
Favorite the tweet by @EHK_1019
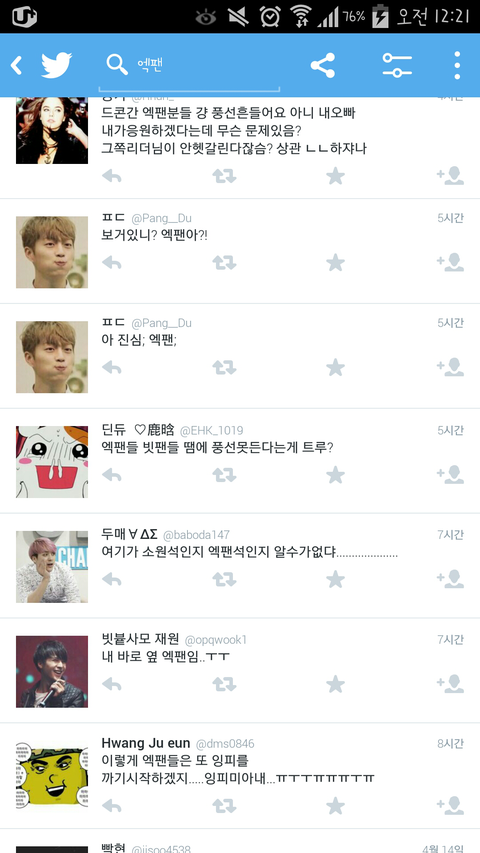pos(335,474)
